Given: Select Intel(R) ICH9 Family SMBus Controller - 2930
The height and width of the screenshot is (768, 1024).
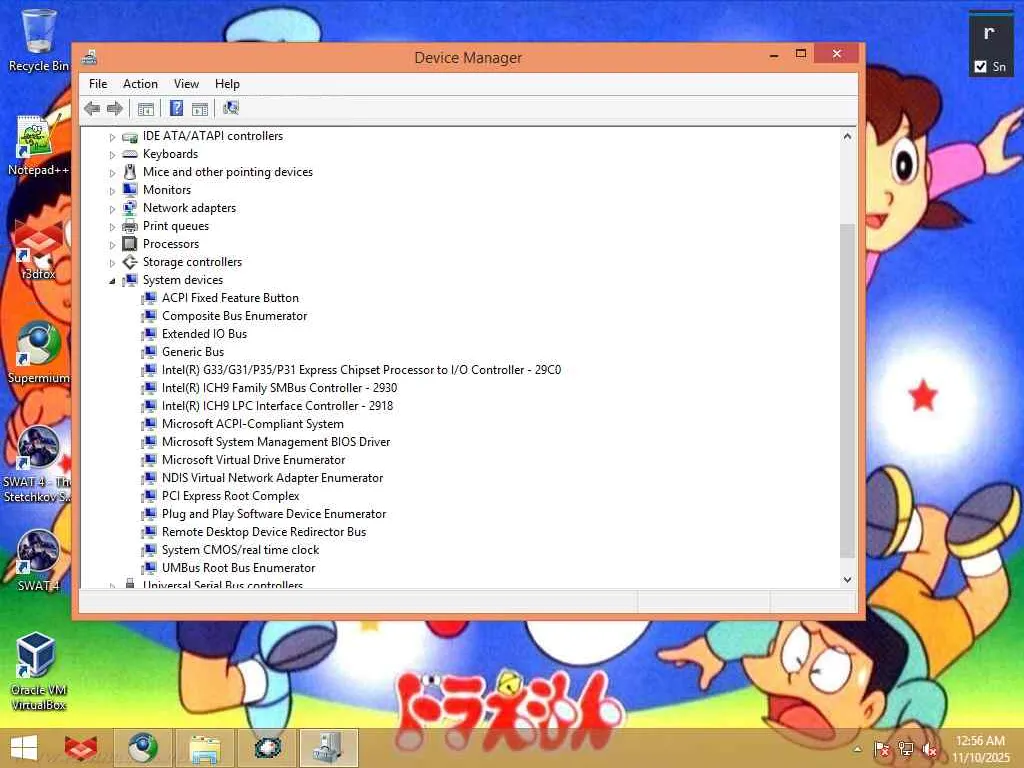Looking at the screenshot, I should [280, 388].
